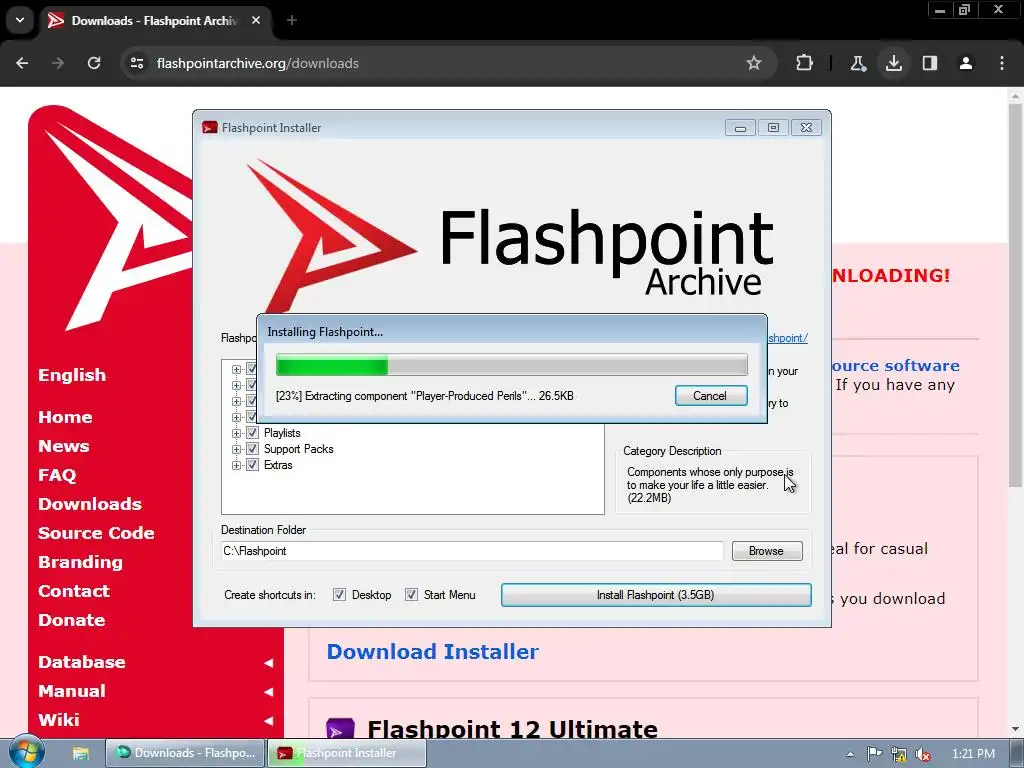This screenshot has width=1024, height=768.
Task: Expand the Wiki sidebar submenu arrow
Action: pos(268,720)
